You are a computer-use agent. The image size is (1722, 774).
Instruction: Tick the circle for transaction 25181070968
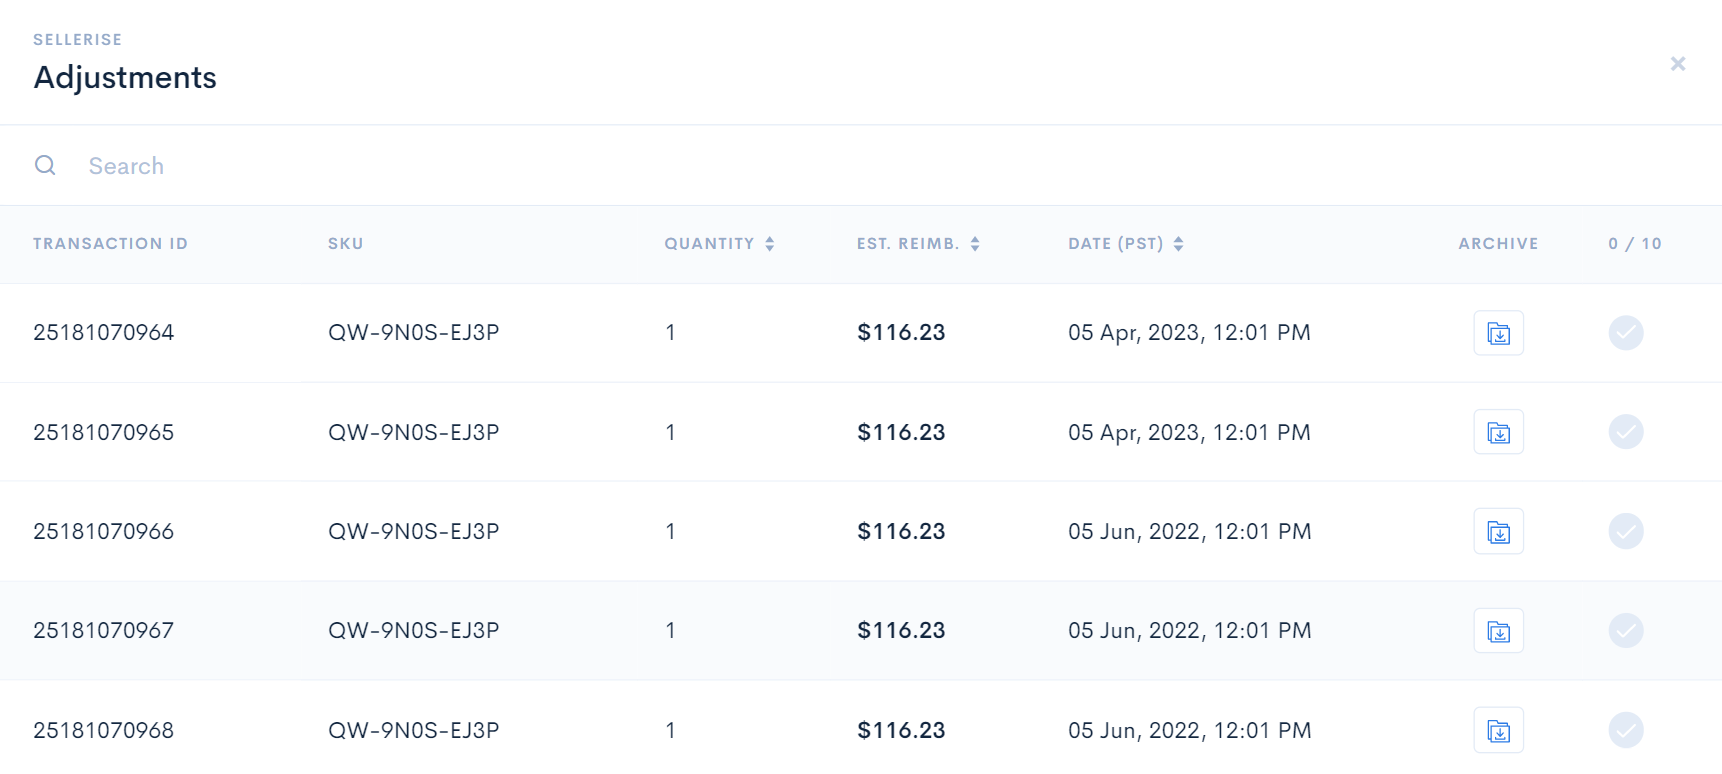[x=1626, y=730]
